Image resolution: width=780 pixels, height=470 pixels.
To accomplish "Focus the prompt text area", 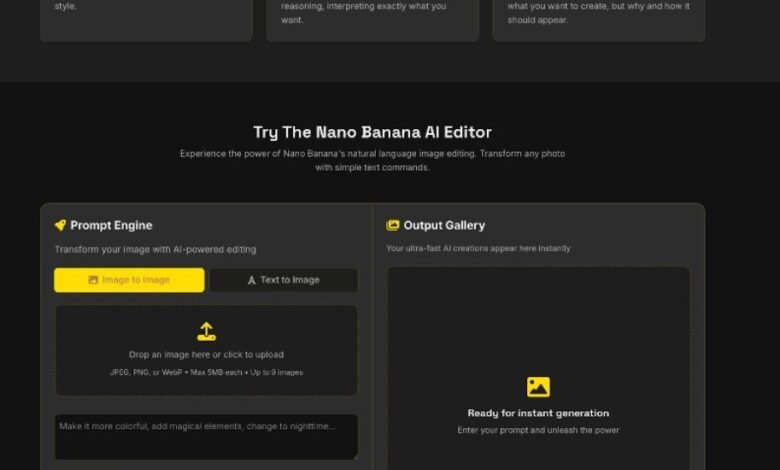I will 206,437.
